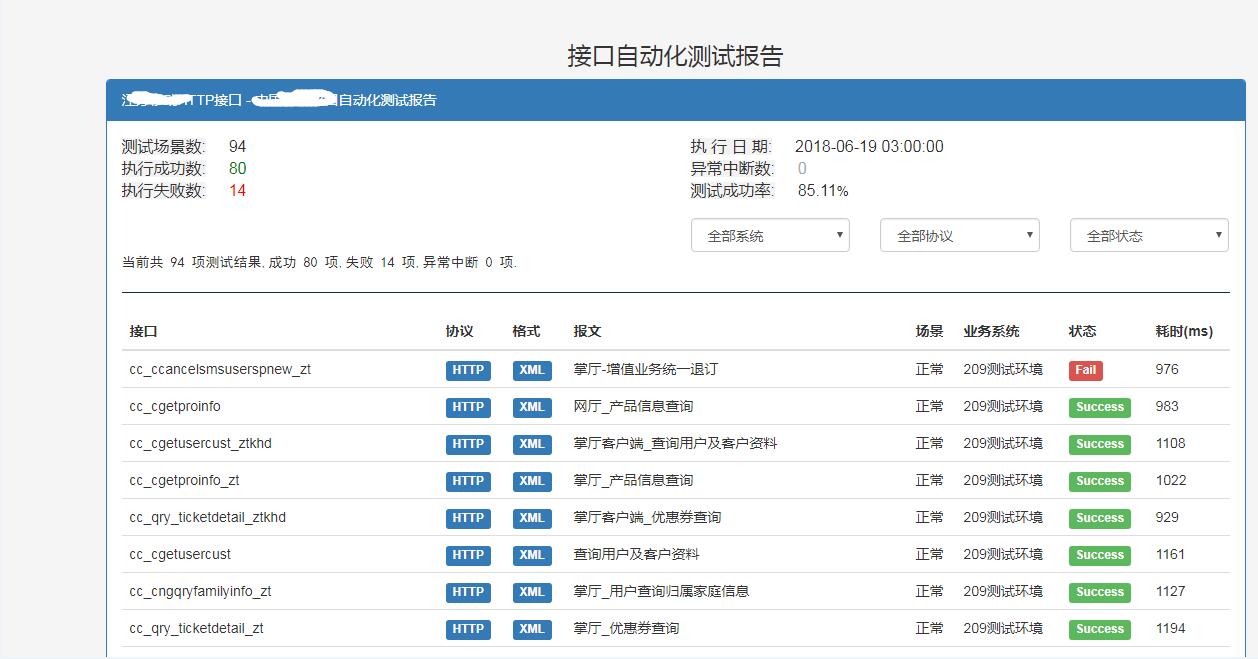Open the 全部协议 dropdown
Screen dimensions: 1258x659
(x=959, y=235)
